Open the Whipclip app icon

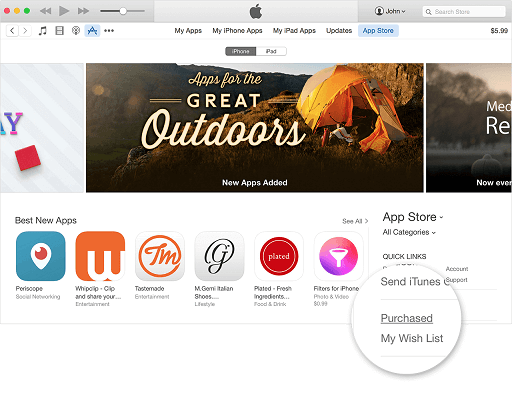(100, 256)
